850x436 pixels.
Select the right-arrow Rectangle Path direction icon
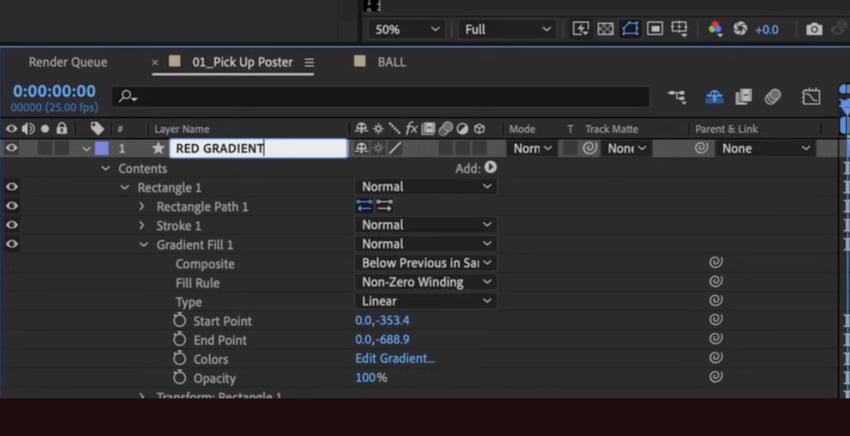[x=384, y=206]
